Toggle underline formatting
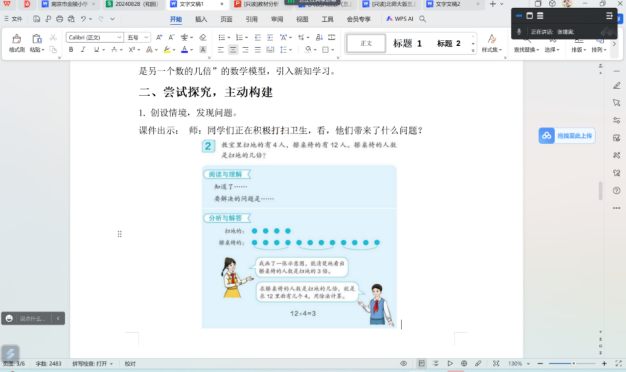 pos(96,49)
